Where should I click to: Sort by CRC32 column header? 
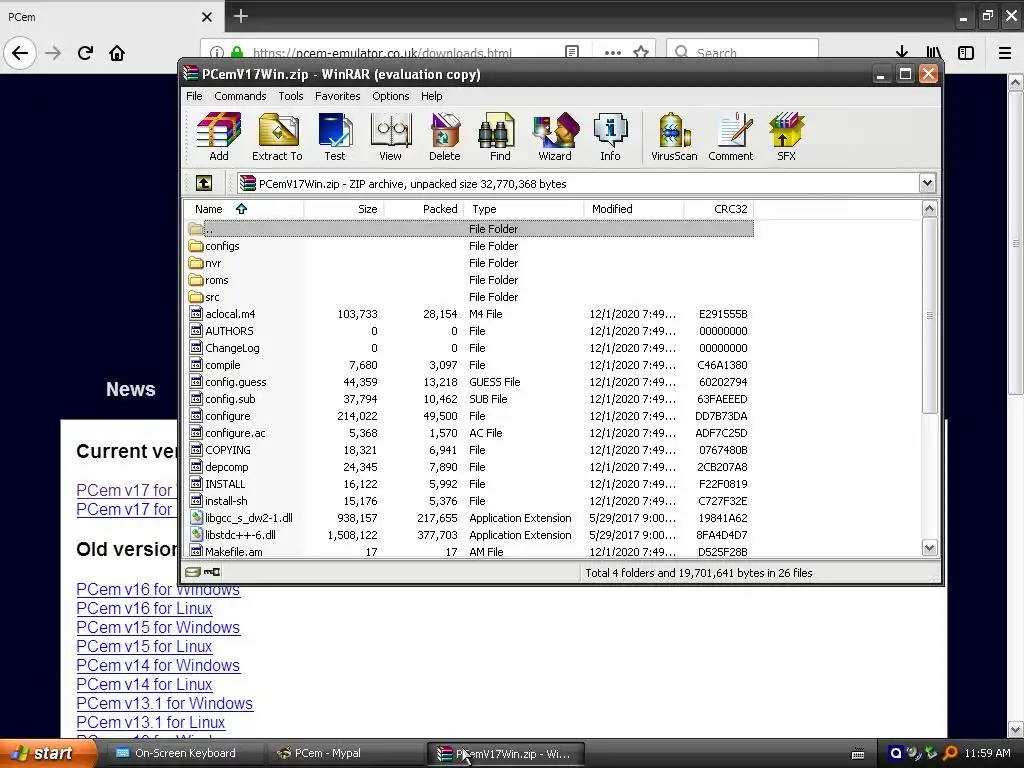(x=718, y=209)
